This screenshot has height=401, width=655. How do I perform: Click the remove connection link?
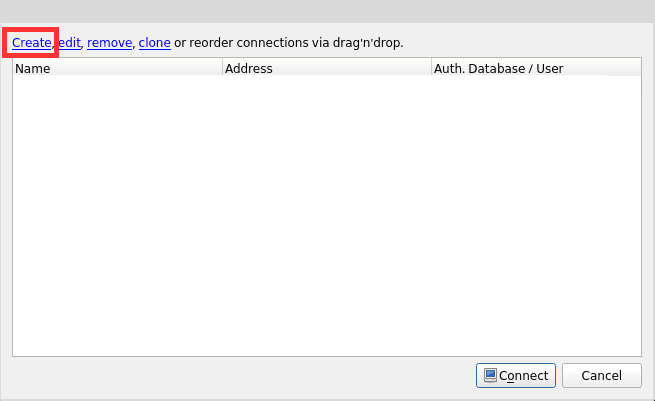(109, 43)
